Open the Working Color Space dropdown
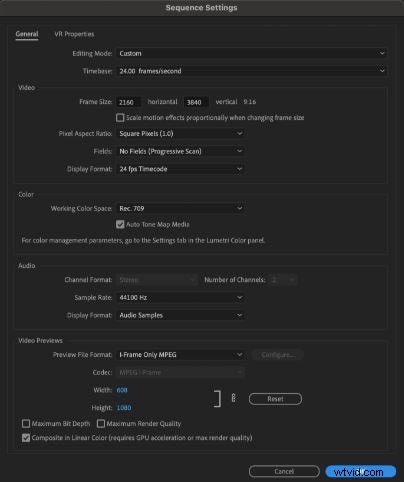 point(180,209)
